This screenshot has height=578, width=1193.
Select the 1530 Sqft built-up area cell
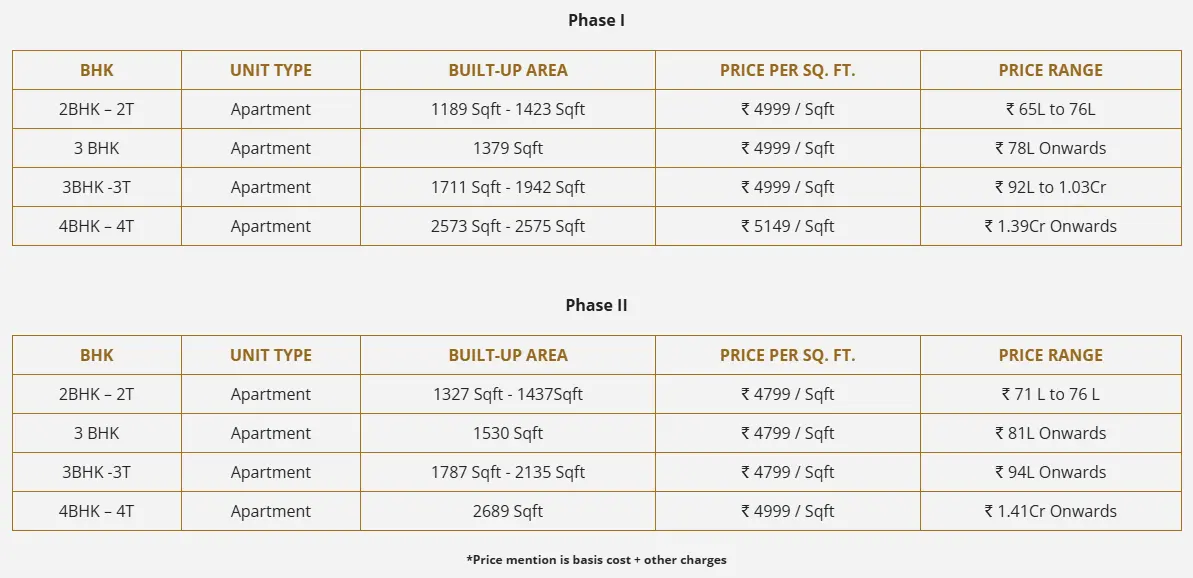pyautogui.click(x=508, y=433)
